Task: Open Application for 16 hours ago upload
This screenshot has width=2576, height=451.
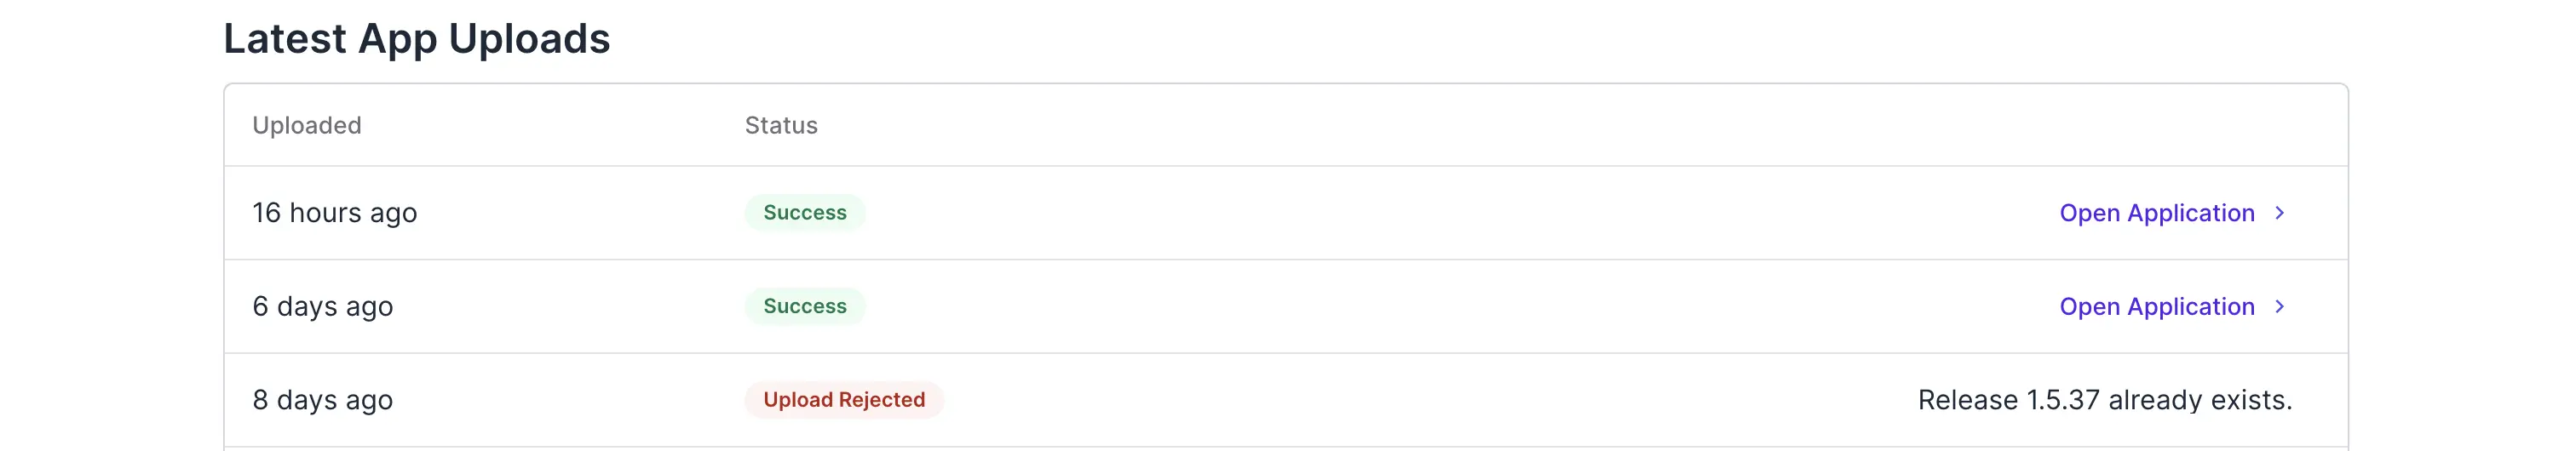Action: click(x=2156, y=213)
